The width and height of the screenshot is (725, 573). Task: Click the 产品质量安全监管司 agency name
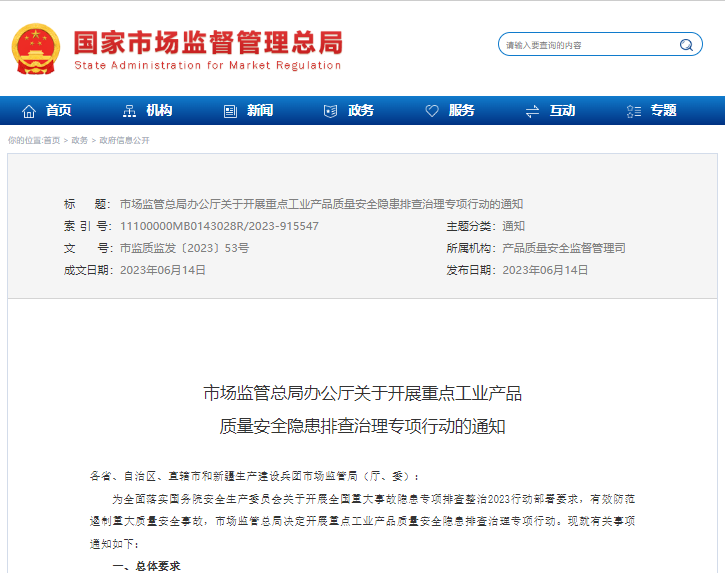[x=563, y=248]
